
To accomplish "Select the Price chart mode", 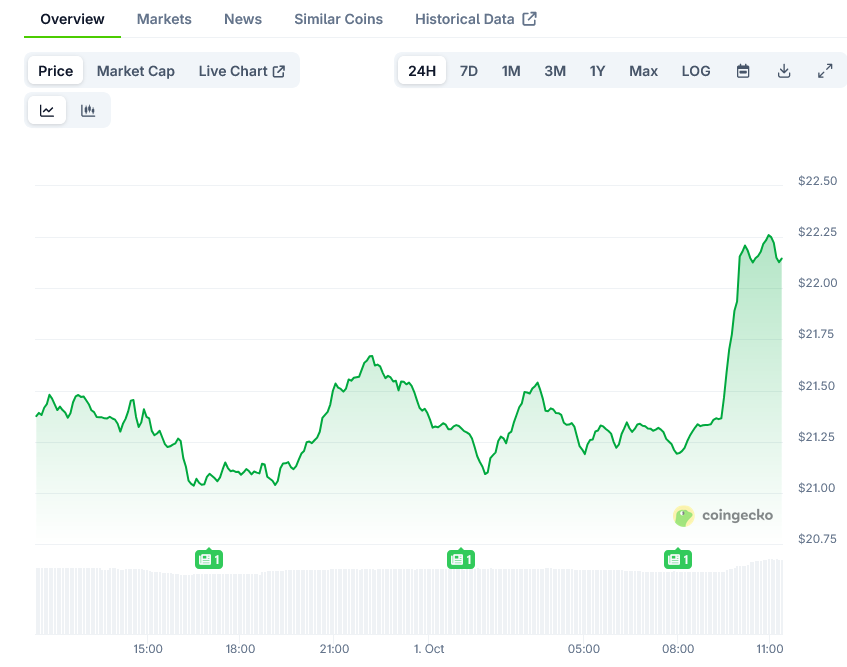I will coord(56,71).
